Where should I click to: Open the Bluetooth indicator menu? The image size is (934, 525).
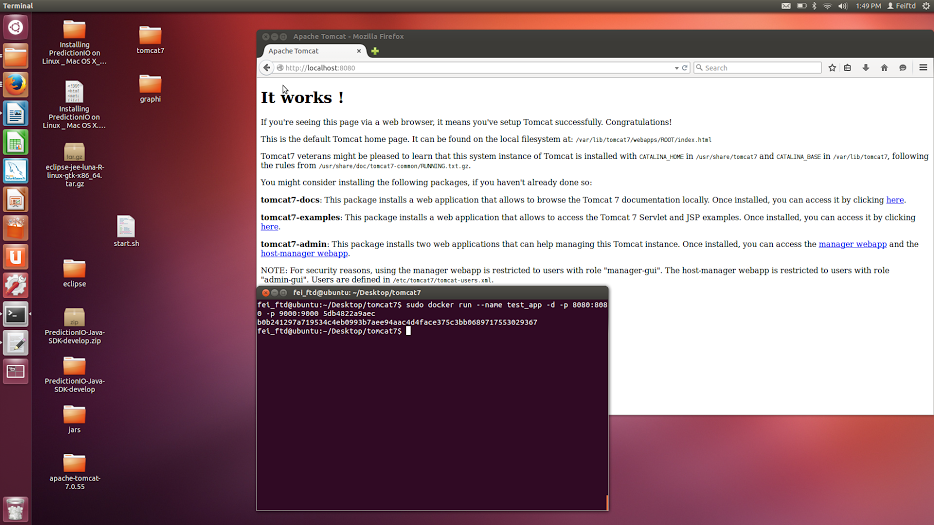pyautogui.click(x=814, y=6)
